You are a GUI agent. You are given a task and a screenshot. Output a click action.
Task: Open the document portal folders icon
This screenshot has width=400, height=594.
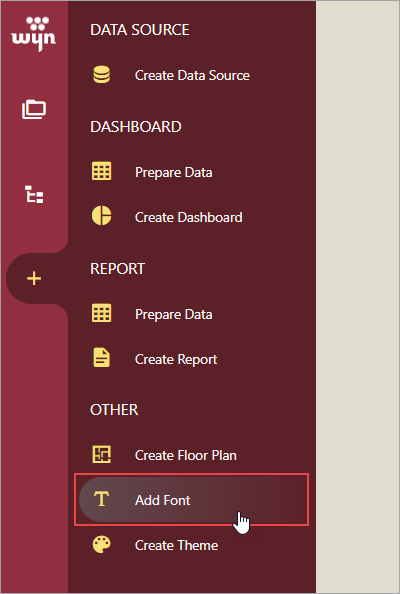34,109
